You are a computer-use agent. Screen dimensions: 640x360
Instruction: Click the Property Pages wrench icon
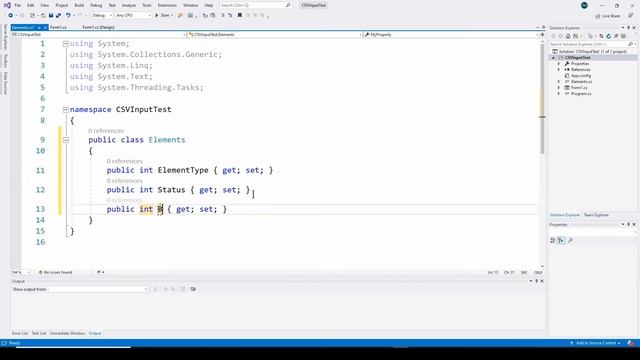click(571, 240)
